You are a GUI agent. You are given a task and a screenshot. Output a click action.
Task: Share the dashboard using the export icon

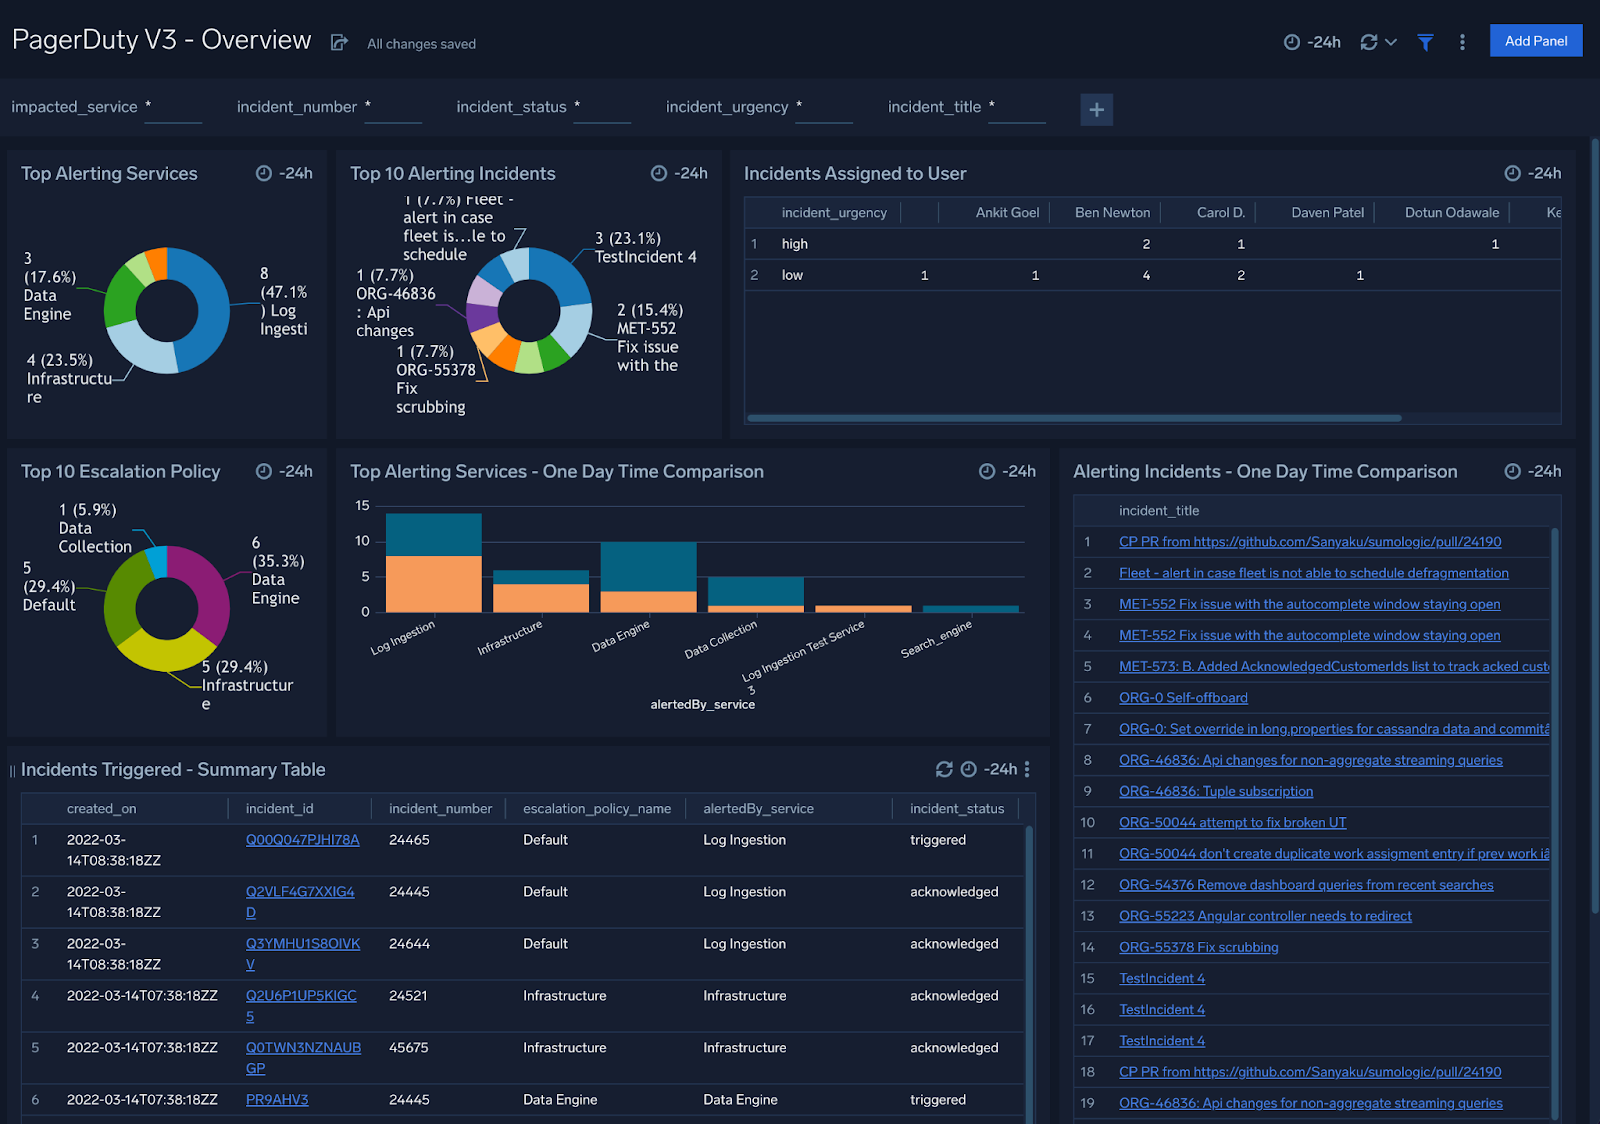[x=338, y=43]
